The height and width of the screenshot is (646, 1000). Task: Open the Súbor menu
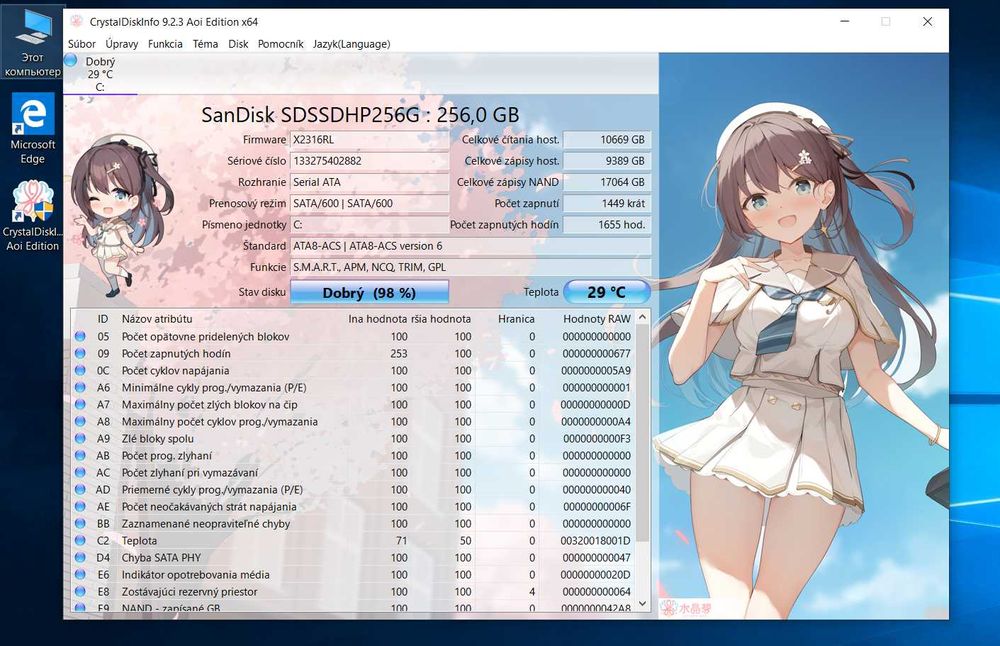coord(82,44)
